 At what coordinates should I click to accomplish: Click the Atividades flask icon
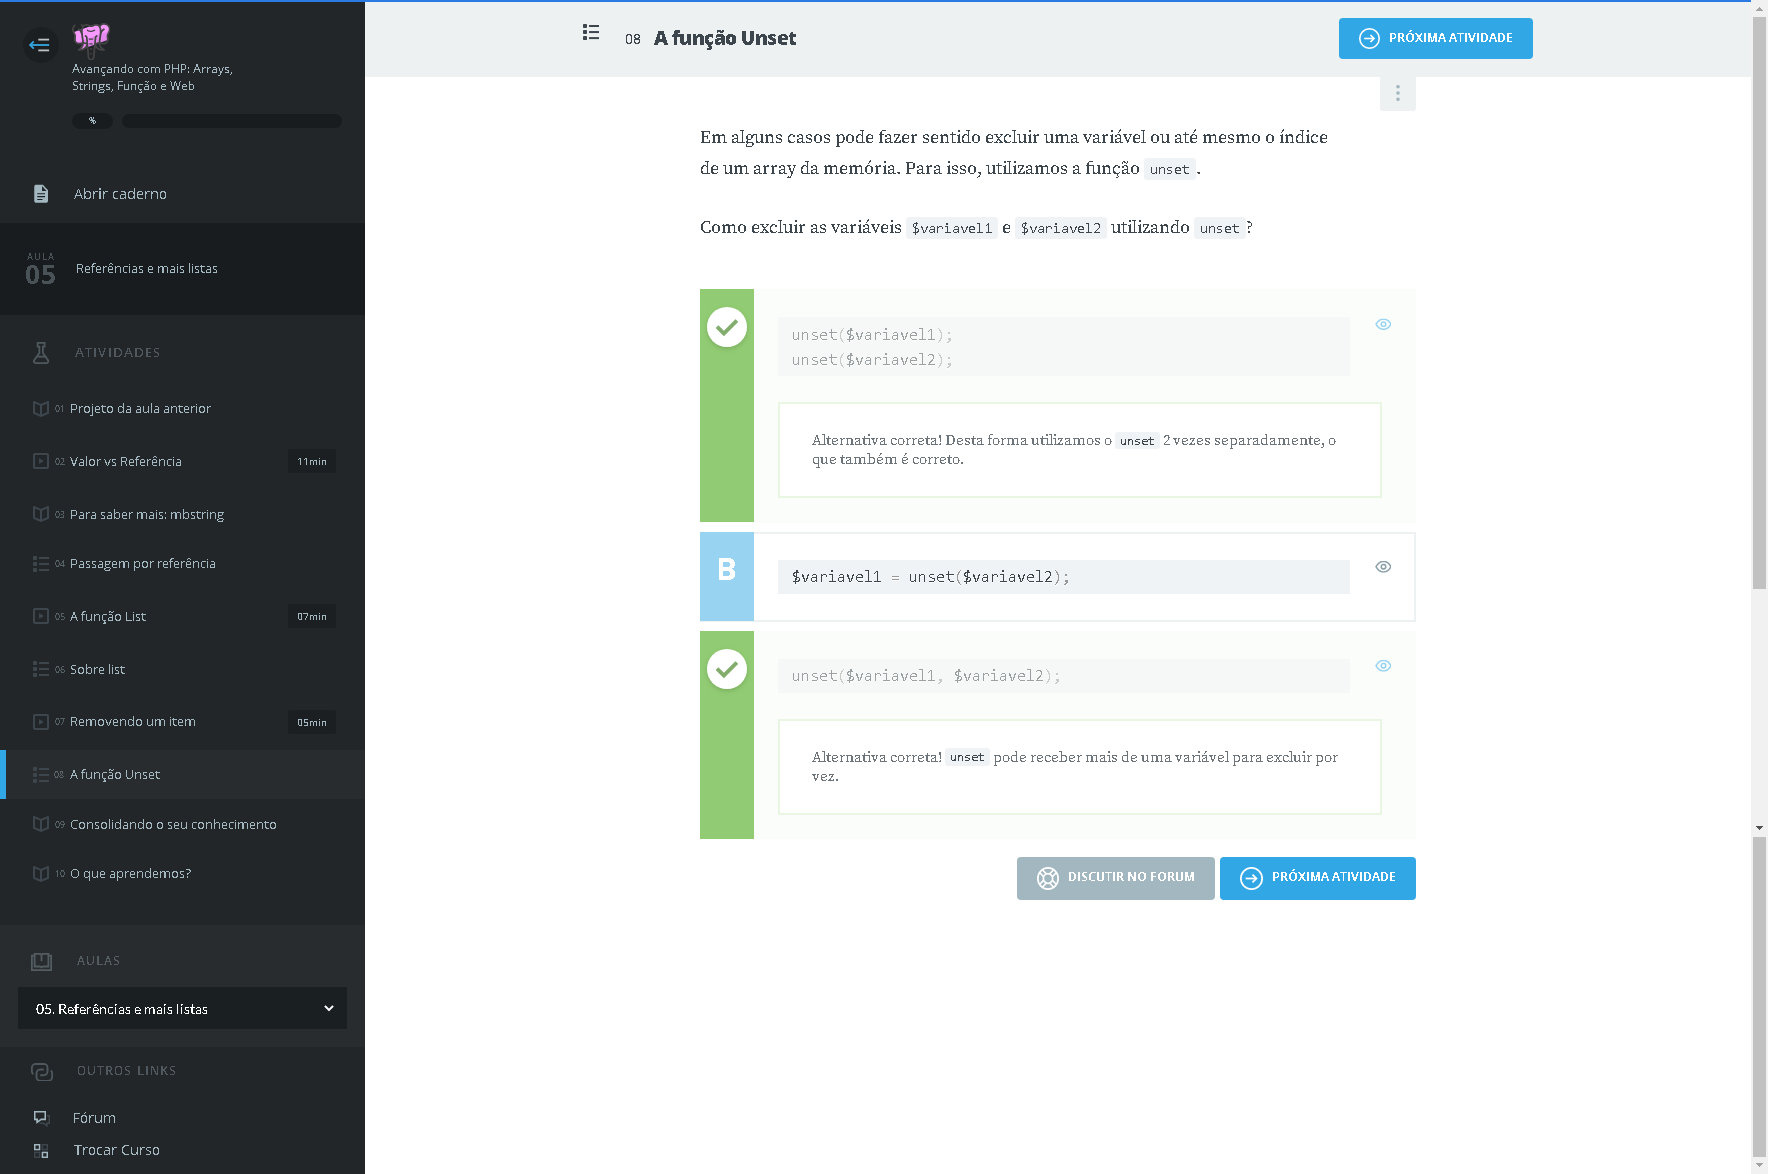41,353
